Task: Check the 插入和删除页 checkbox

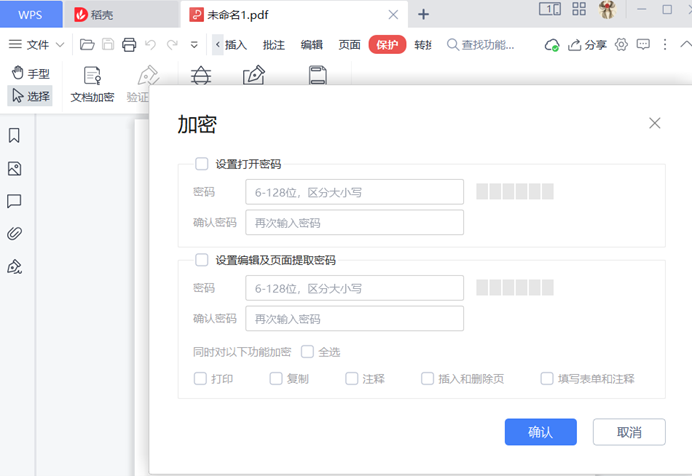Action: coord(427,379)
